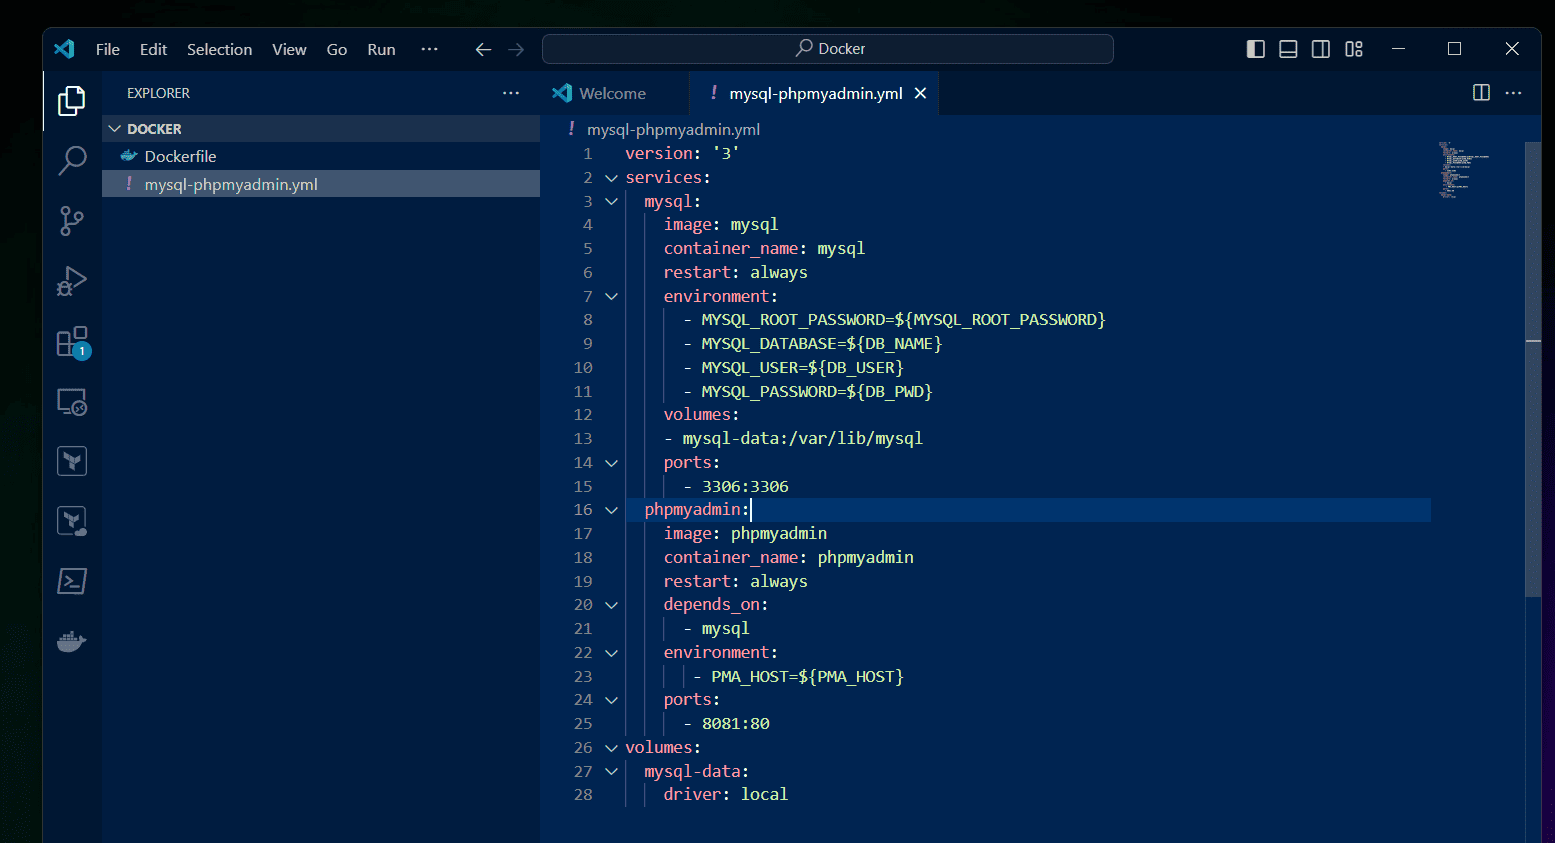The height and width of the screenshot is (843, 1555).
Task: Open the Extensions view with badge
Action: click(x=73, y=342)
